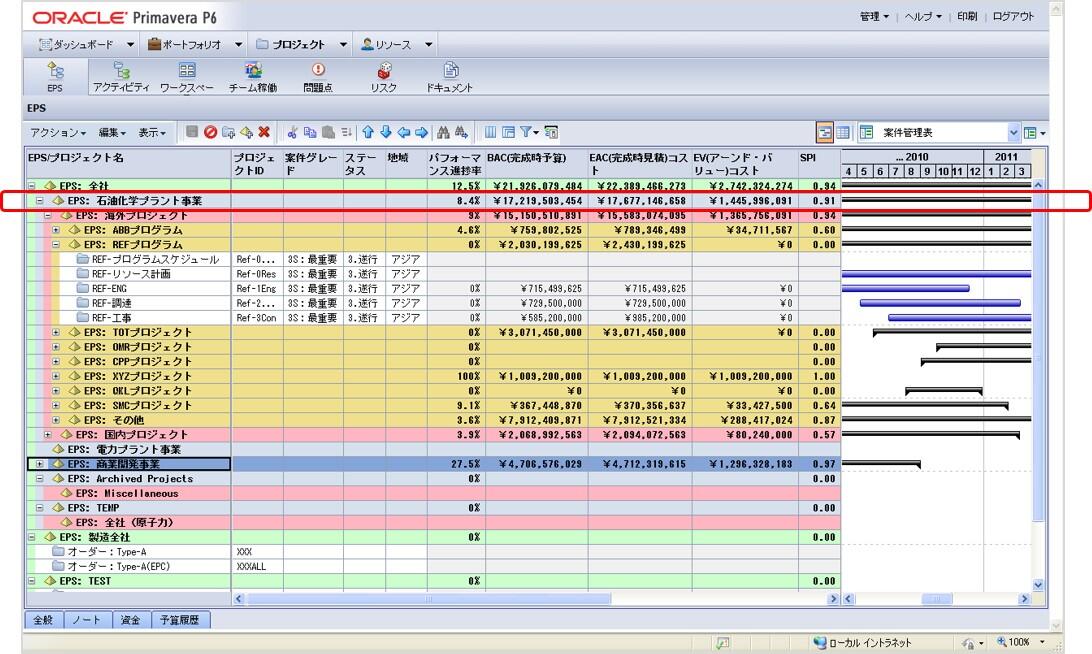Click the blue indent right arrow icon
This screenshot has width=1092, height=654.
421,132
